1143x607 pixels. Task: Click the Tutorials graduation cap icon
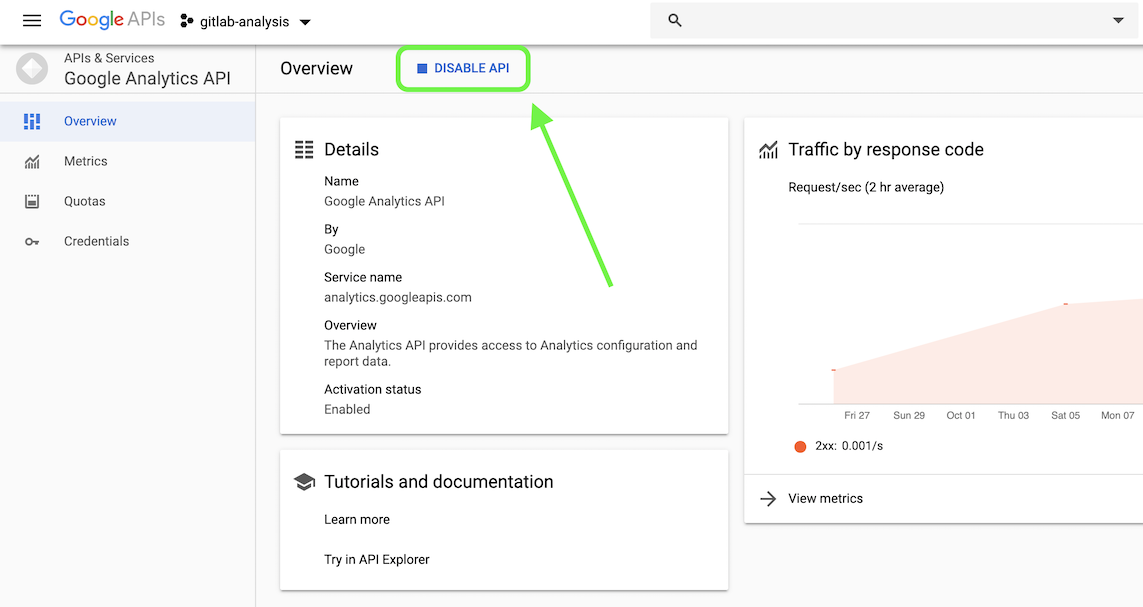coord(304,481)
